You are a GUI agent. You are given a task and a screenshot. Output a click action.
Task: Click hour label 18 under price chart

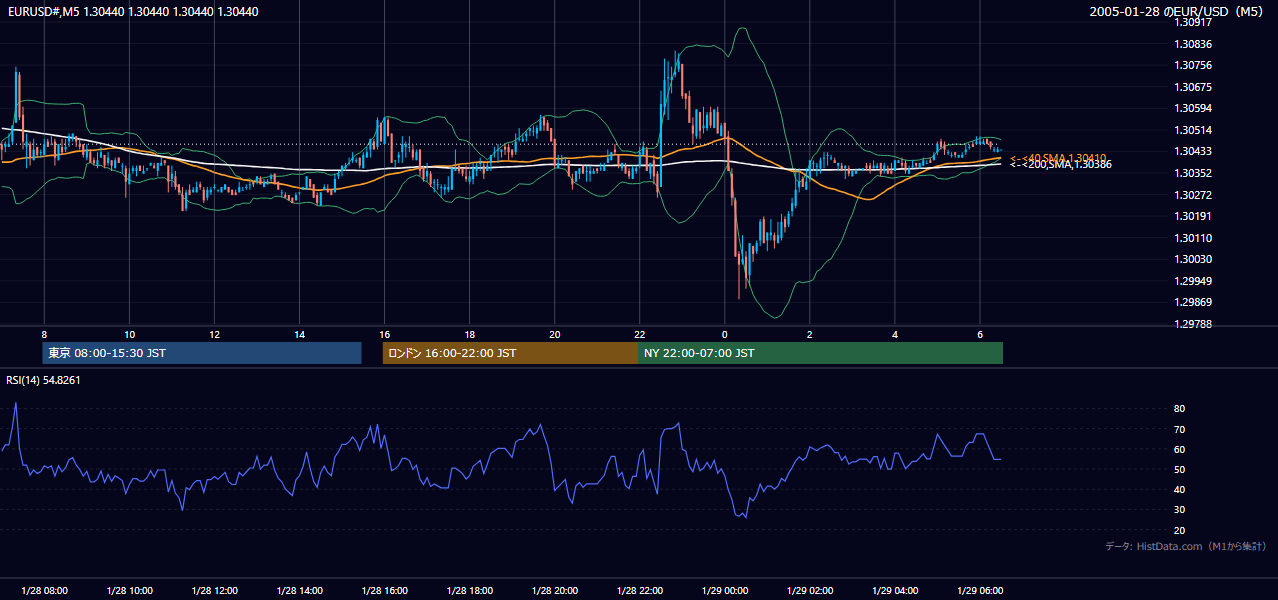coord(469,334)
